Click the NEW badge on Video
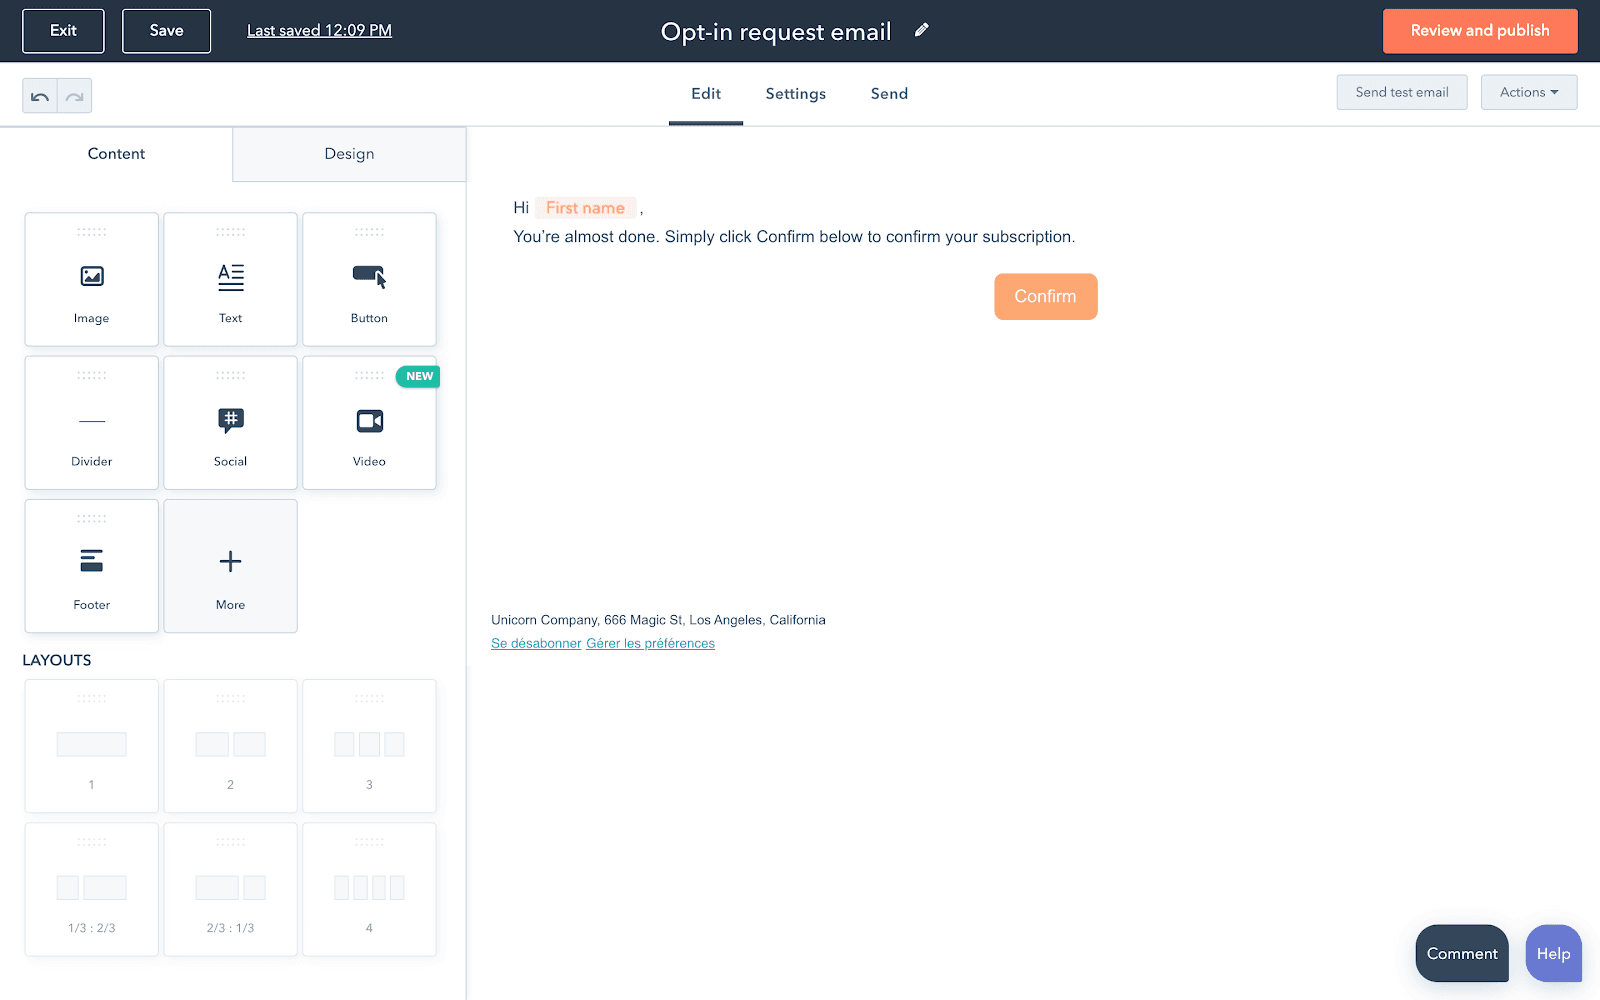This screenshot has height=1000, width=1600. pyautogui.click(x=419, y=377)
